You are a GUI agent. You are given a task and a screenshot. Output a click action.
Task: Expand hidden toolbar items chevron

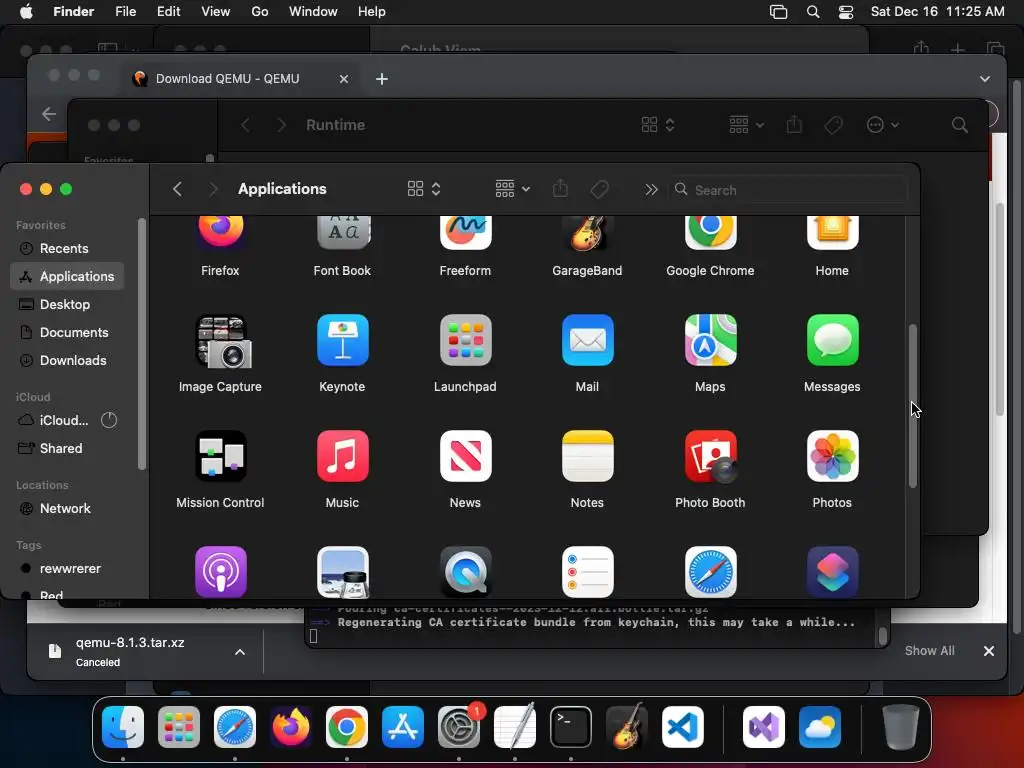651,189
